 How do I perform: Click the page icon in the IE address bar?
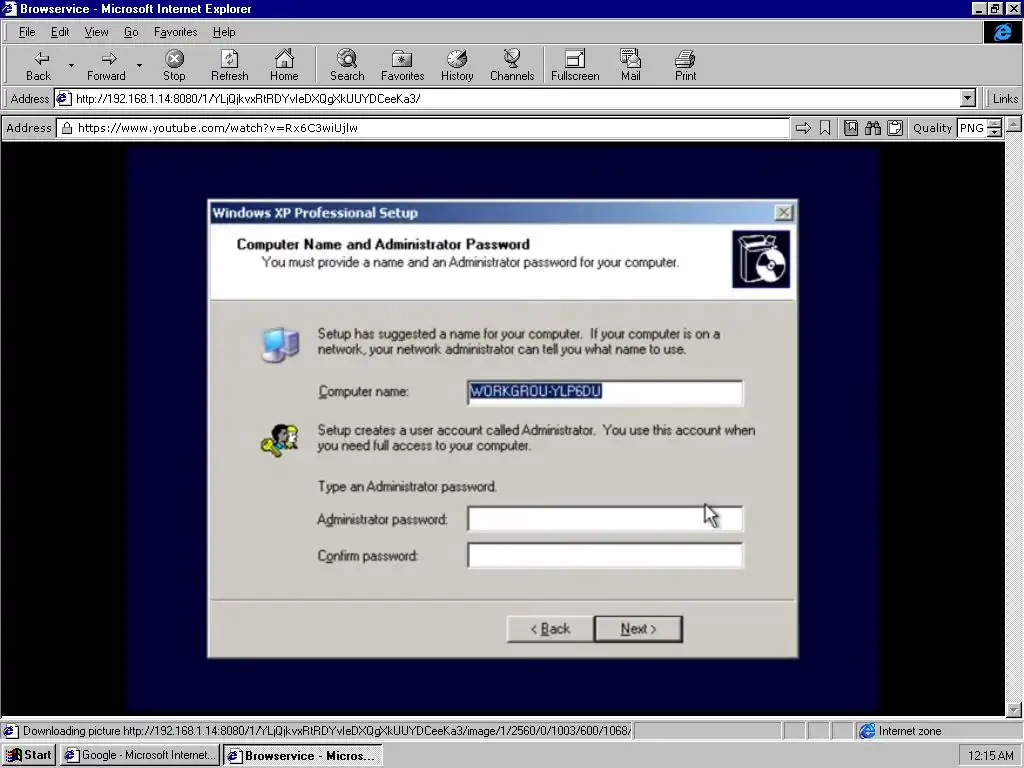pyautogui.click(x=63, y=99)
